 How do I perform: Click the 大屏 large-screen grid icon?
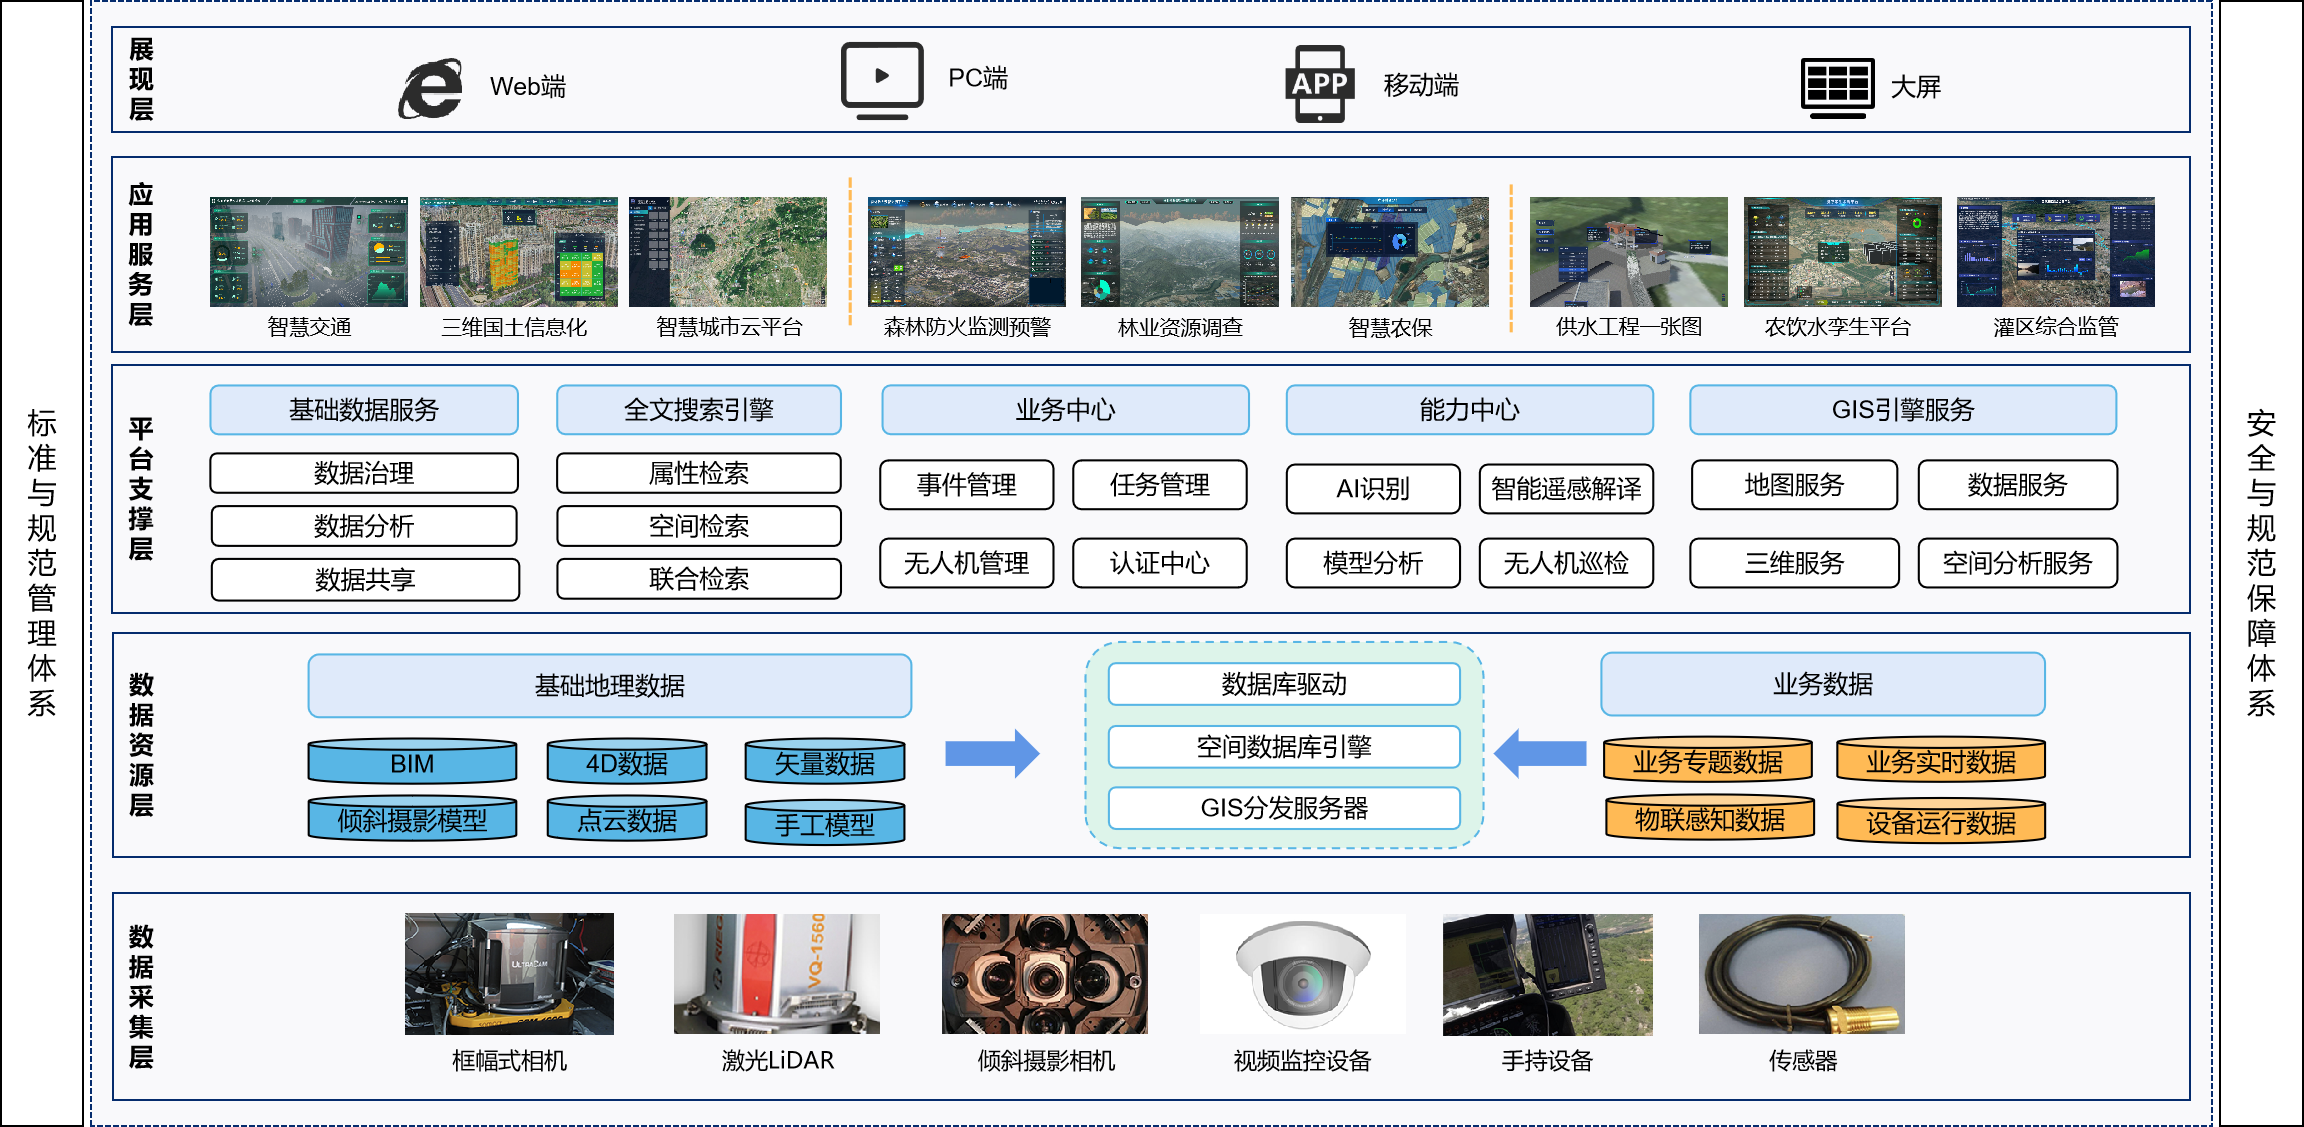[1837, 86]
